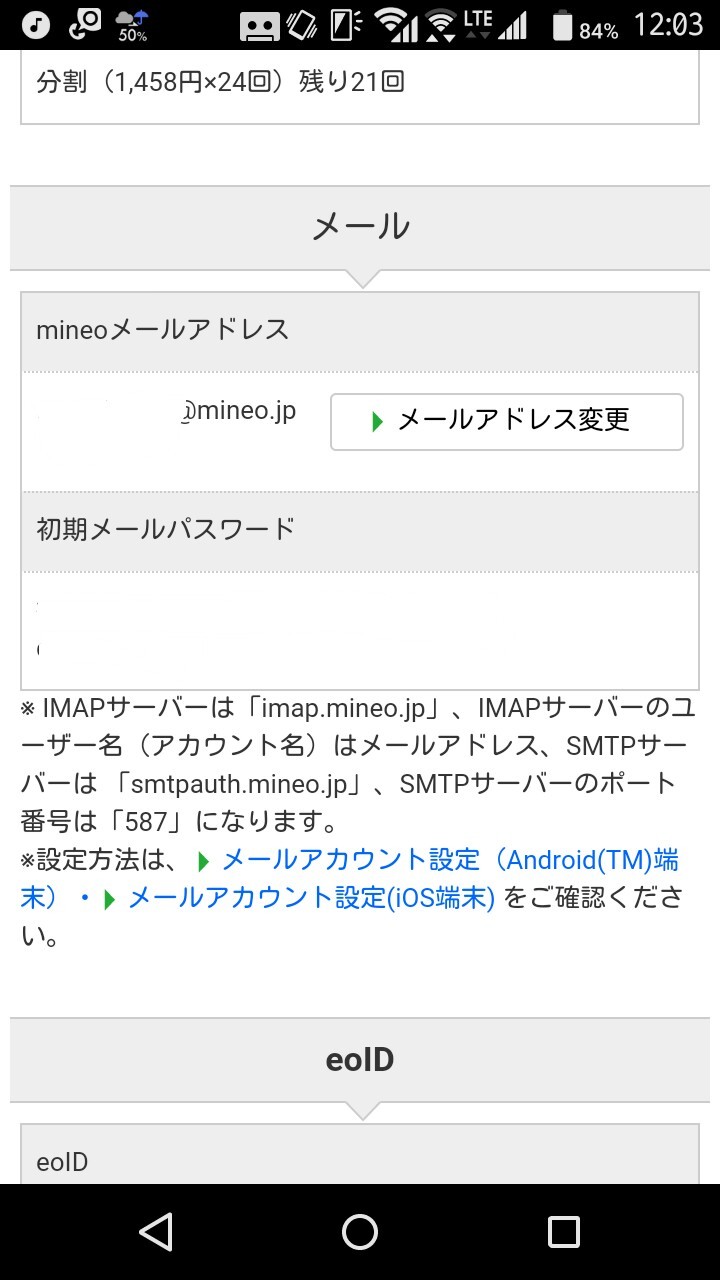Tap the mineoメールアドレス label row
Viewport: 720px width, 1280px height.
coord(360,330)
